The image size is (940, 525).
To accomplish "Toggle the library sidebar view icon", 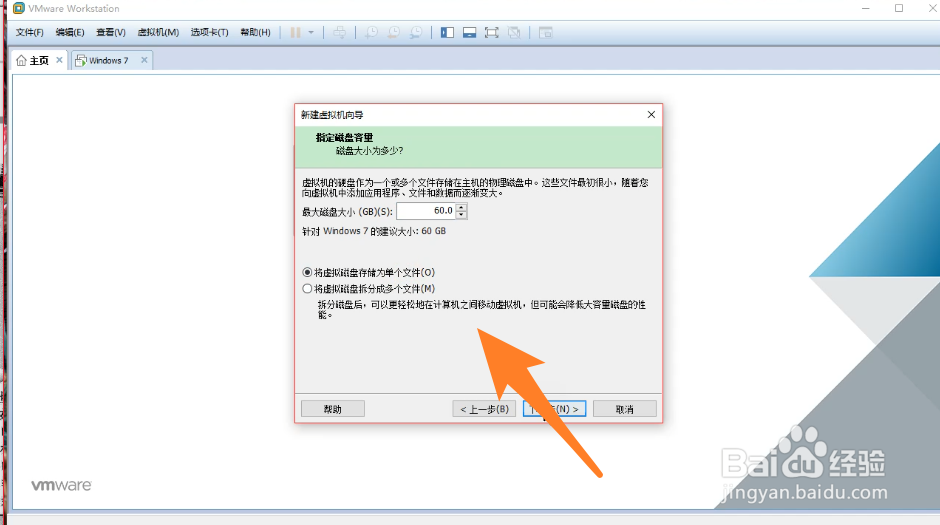I will pyautogui.click(x=447, y=32).
